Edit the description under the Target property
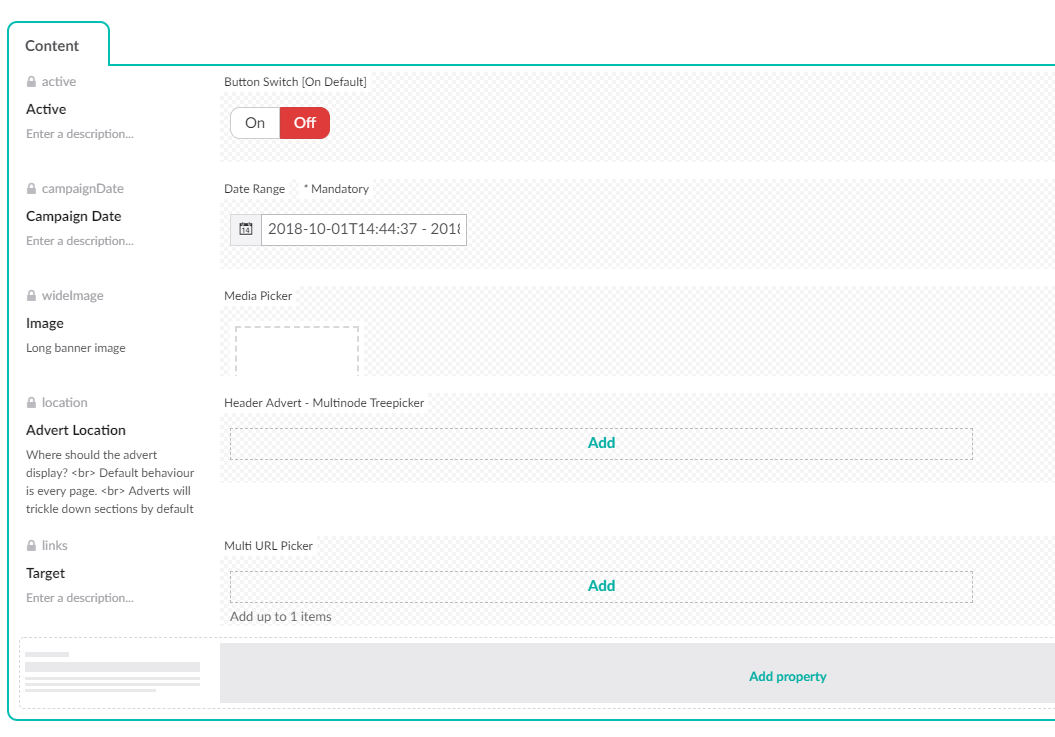The width and height of the screenshot is (1055, 737). [x=80, y=598]
